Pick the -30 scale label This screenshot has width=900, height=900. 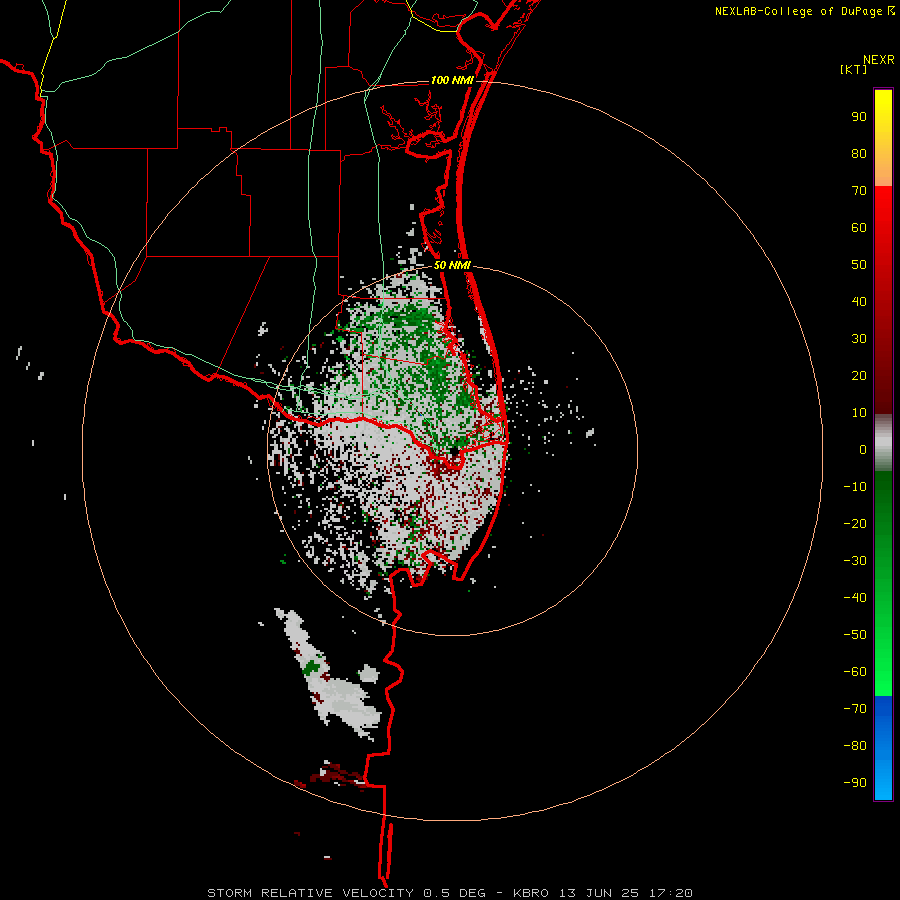pos(855,561)
